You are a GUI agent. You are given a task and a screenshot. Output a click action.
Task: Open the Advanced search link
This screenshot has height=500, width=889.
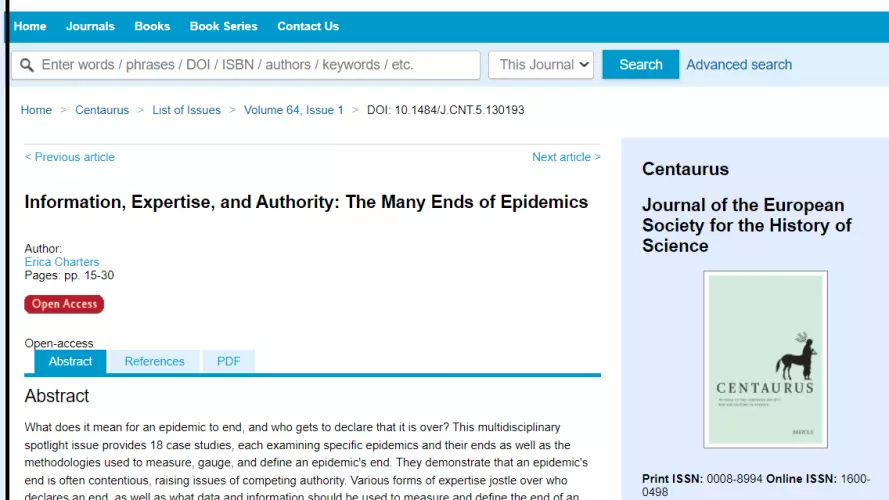click(x=739, y=65)
